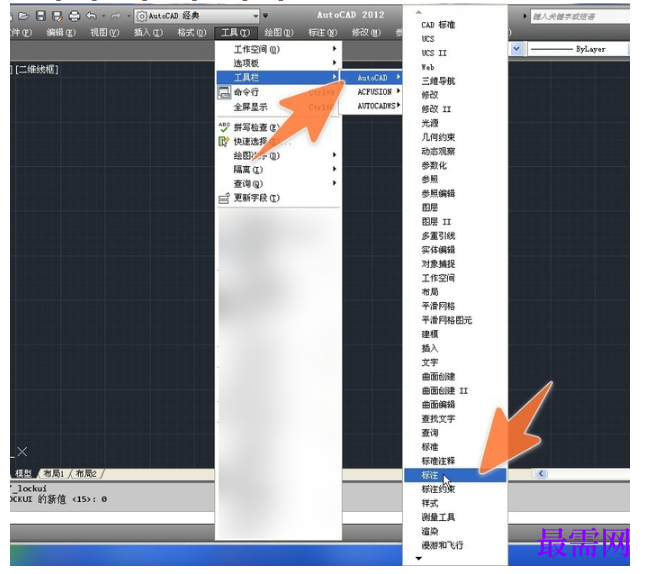Open the 修改(M) menu in the menu bar

pos(366,32)
